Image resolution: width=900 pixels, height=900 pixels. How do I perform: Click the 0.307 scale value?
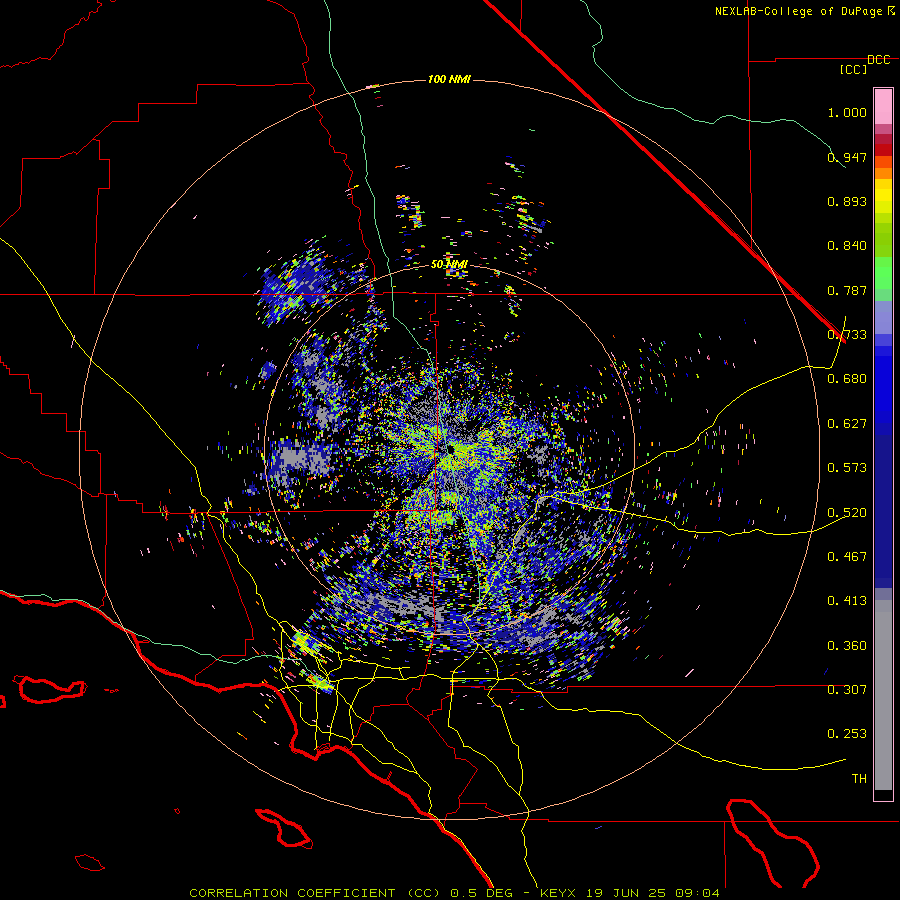pyautogui.click(x=847, y=689)
